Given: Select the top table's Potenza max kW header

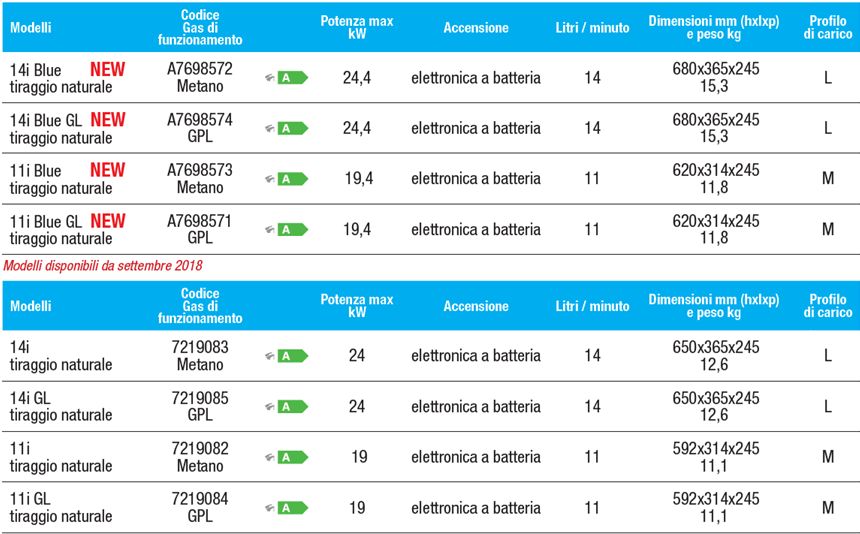Looking at the screenshot, I should click(357, 27).
